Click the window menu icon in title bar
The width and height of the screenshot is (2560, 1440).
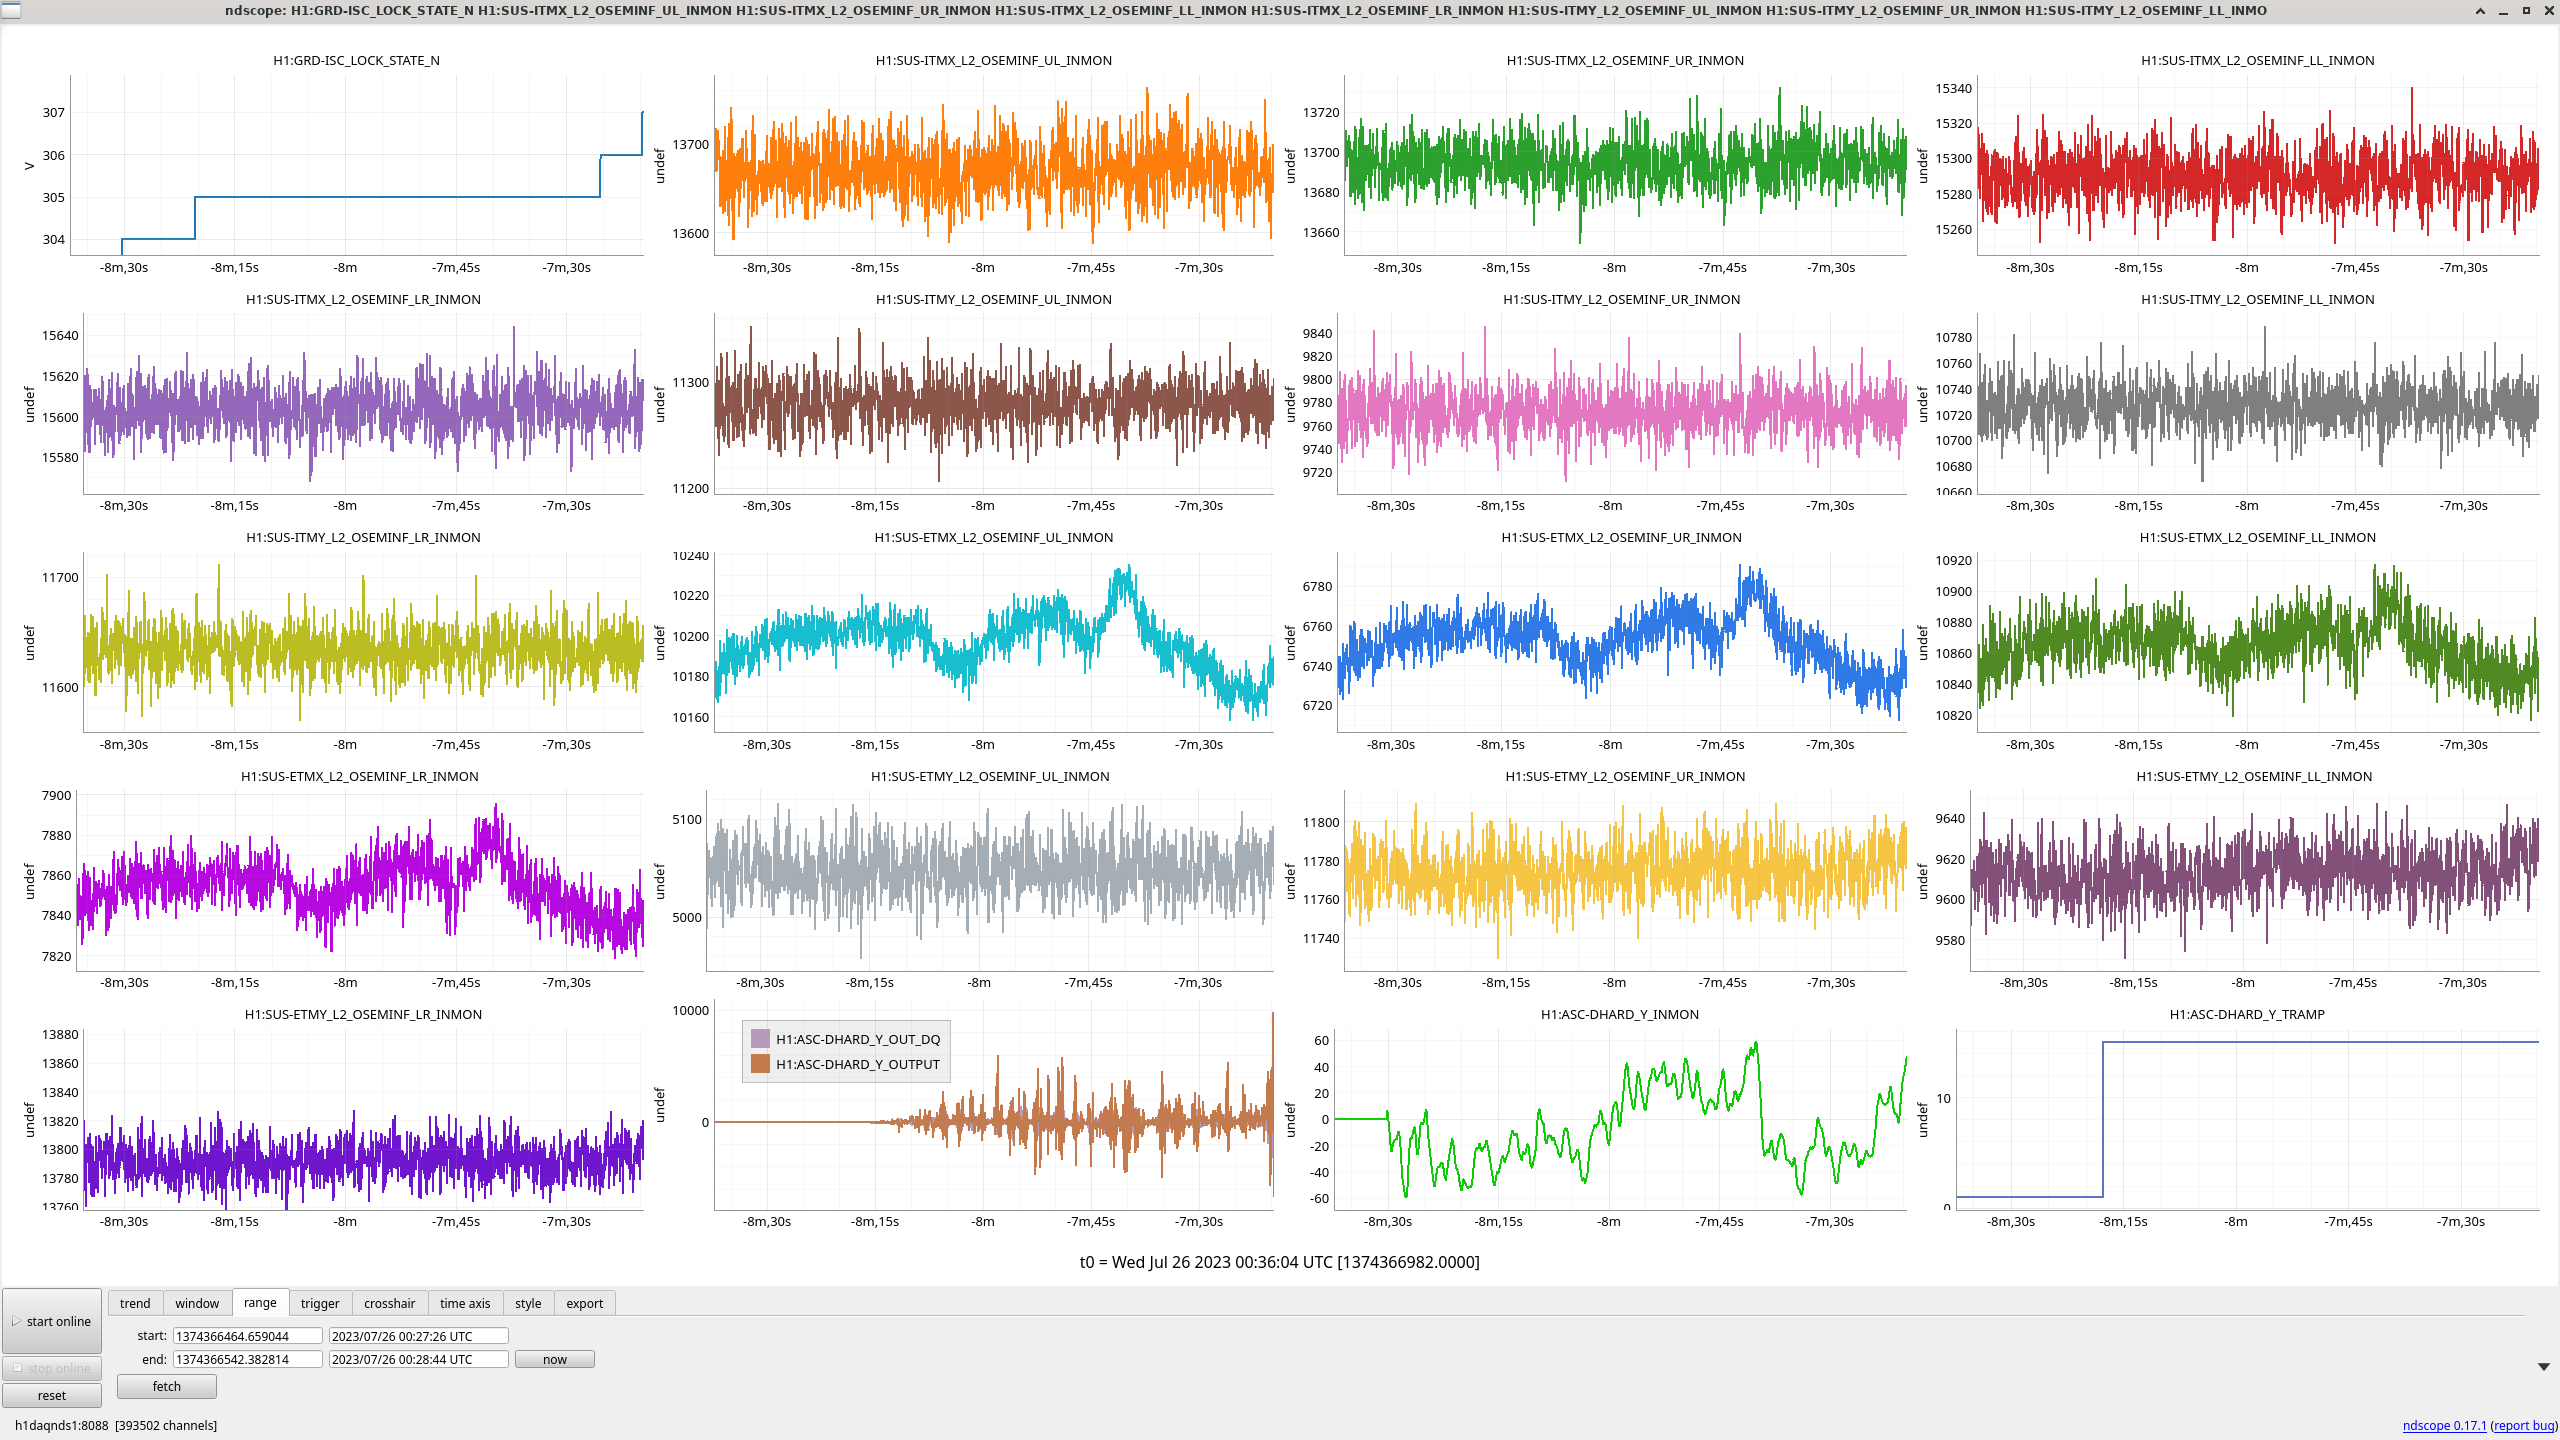(x=10, y=10)
